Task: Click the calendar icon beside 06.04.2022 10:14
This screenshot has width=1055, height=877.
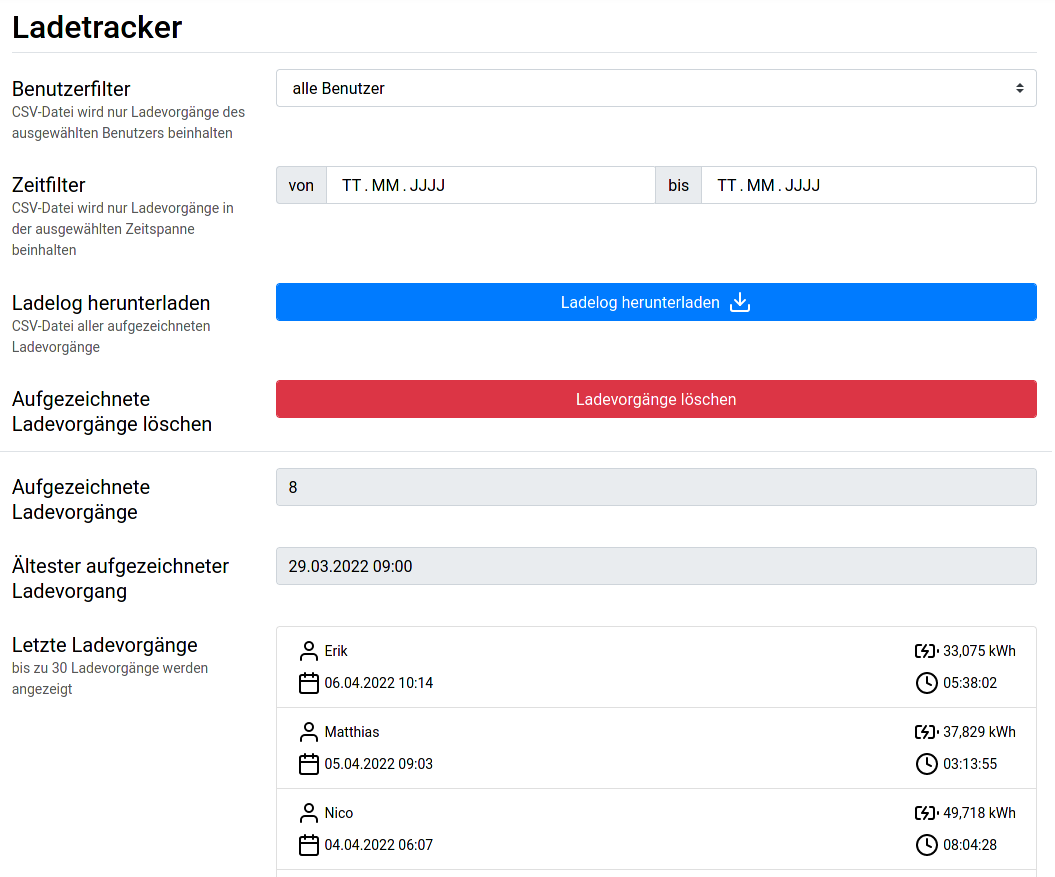Action: click(309, 683)
